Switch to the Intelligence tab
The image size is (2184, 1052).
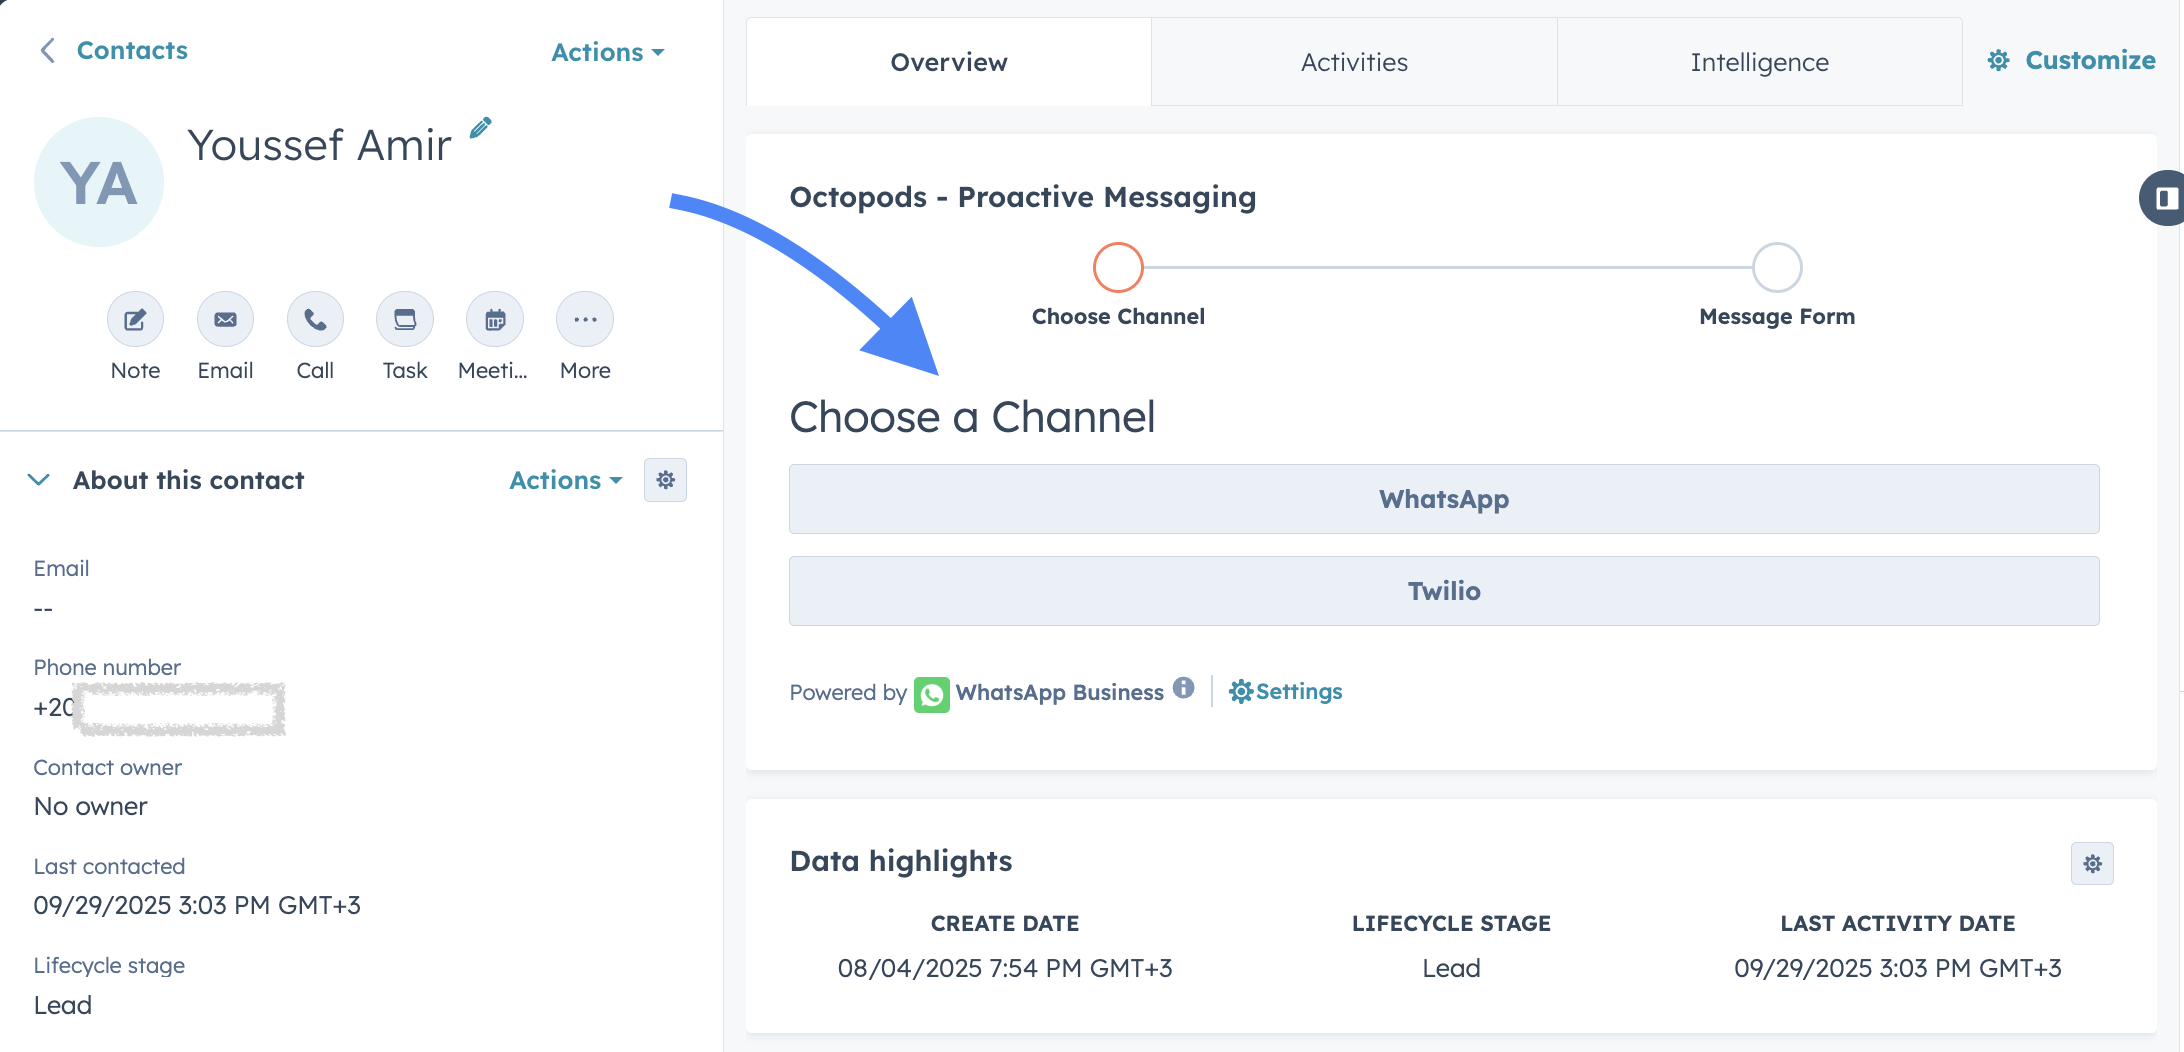(x=1759, y=62)
